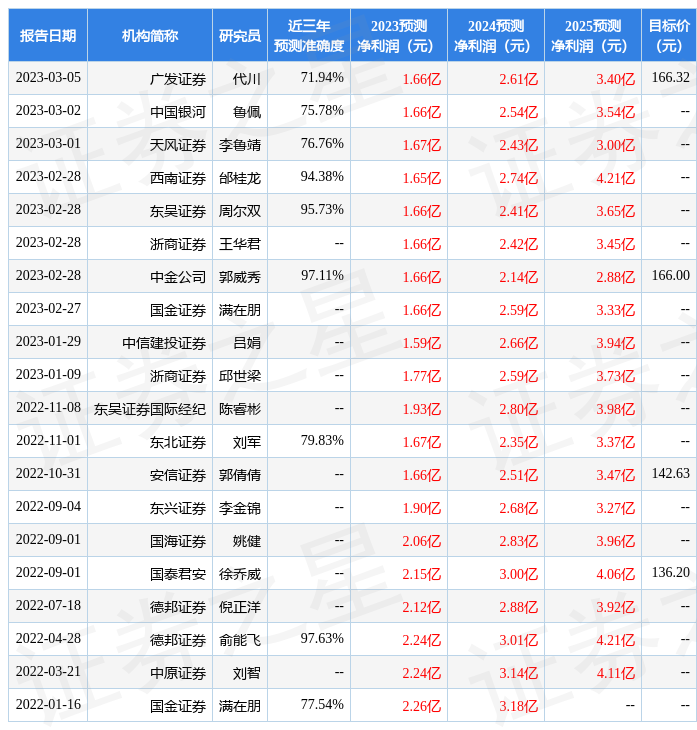This screenshot has width=697, height=730.
Task: Click analyst name 代川
Action: click(x=247, y=79)
